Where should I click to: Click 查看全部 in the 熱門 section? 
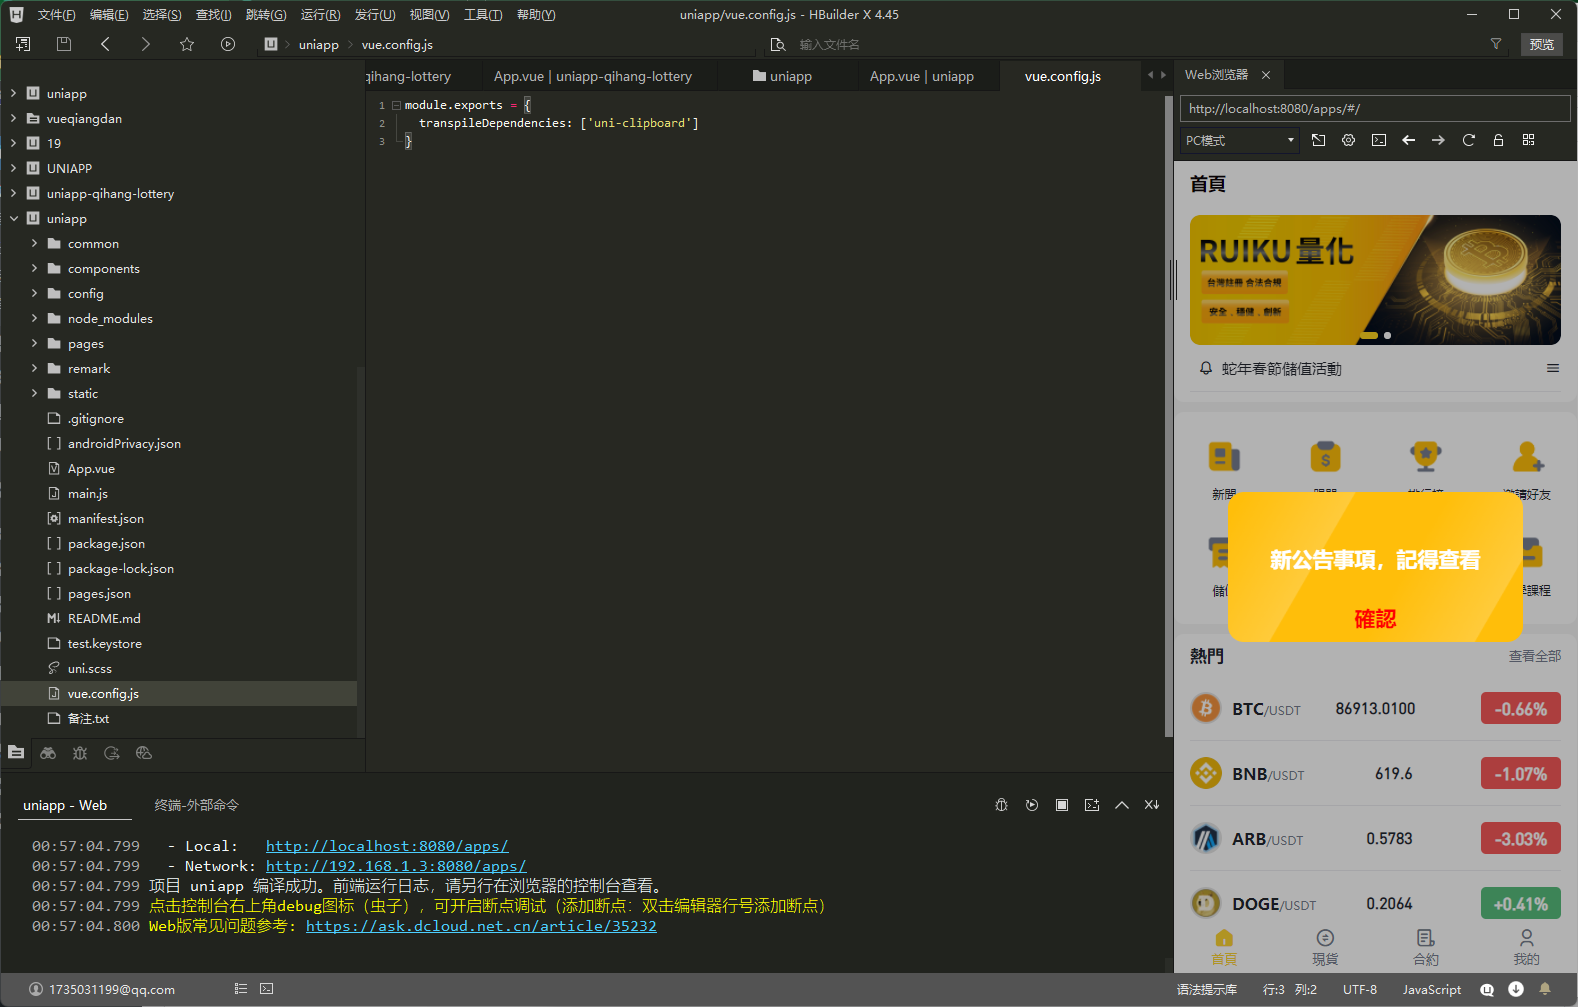point(1535,656)
